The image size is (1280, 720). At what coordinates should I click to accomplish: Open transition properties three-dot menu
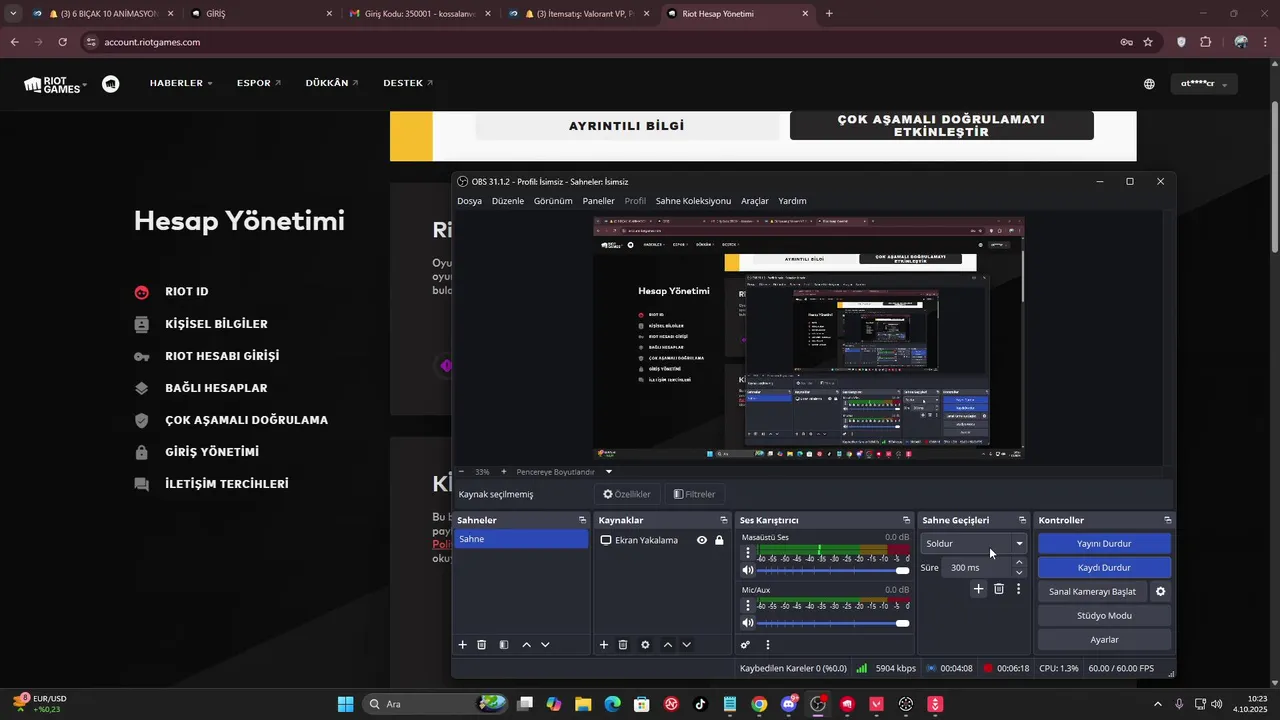coord(1019,589)
